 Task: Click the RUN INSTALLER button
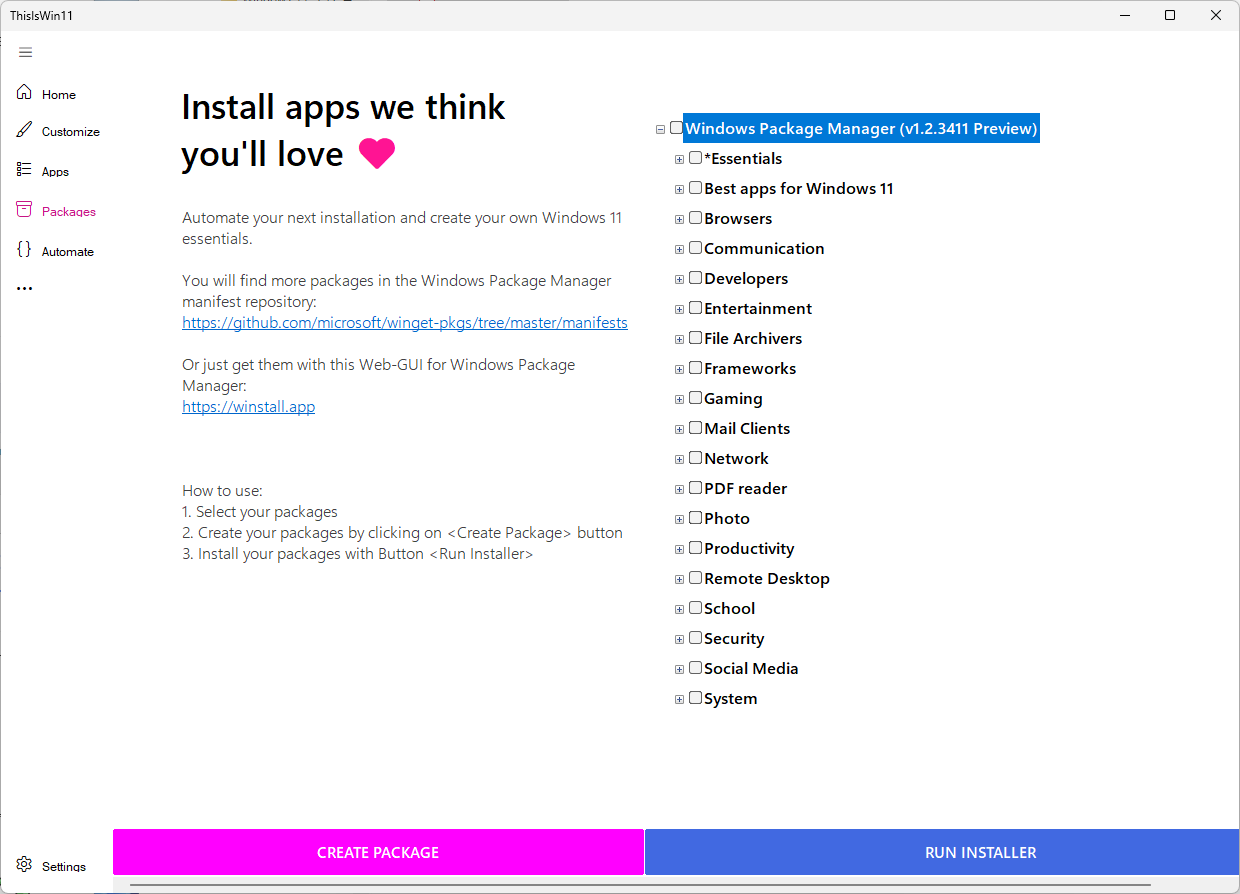click(x=942, y=852)
